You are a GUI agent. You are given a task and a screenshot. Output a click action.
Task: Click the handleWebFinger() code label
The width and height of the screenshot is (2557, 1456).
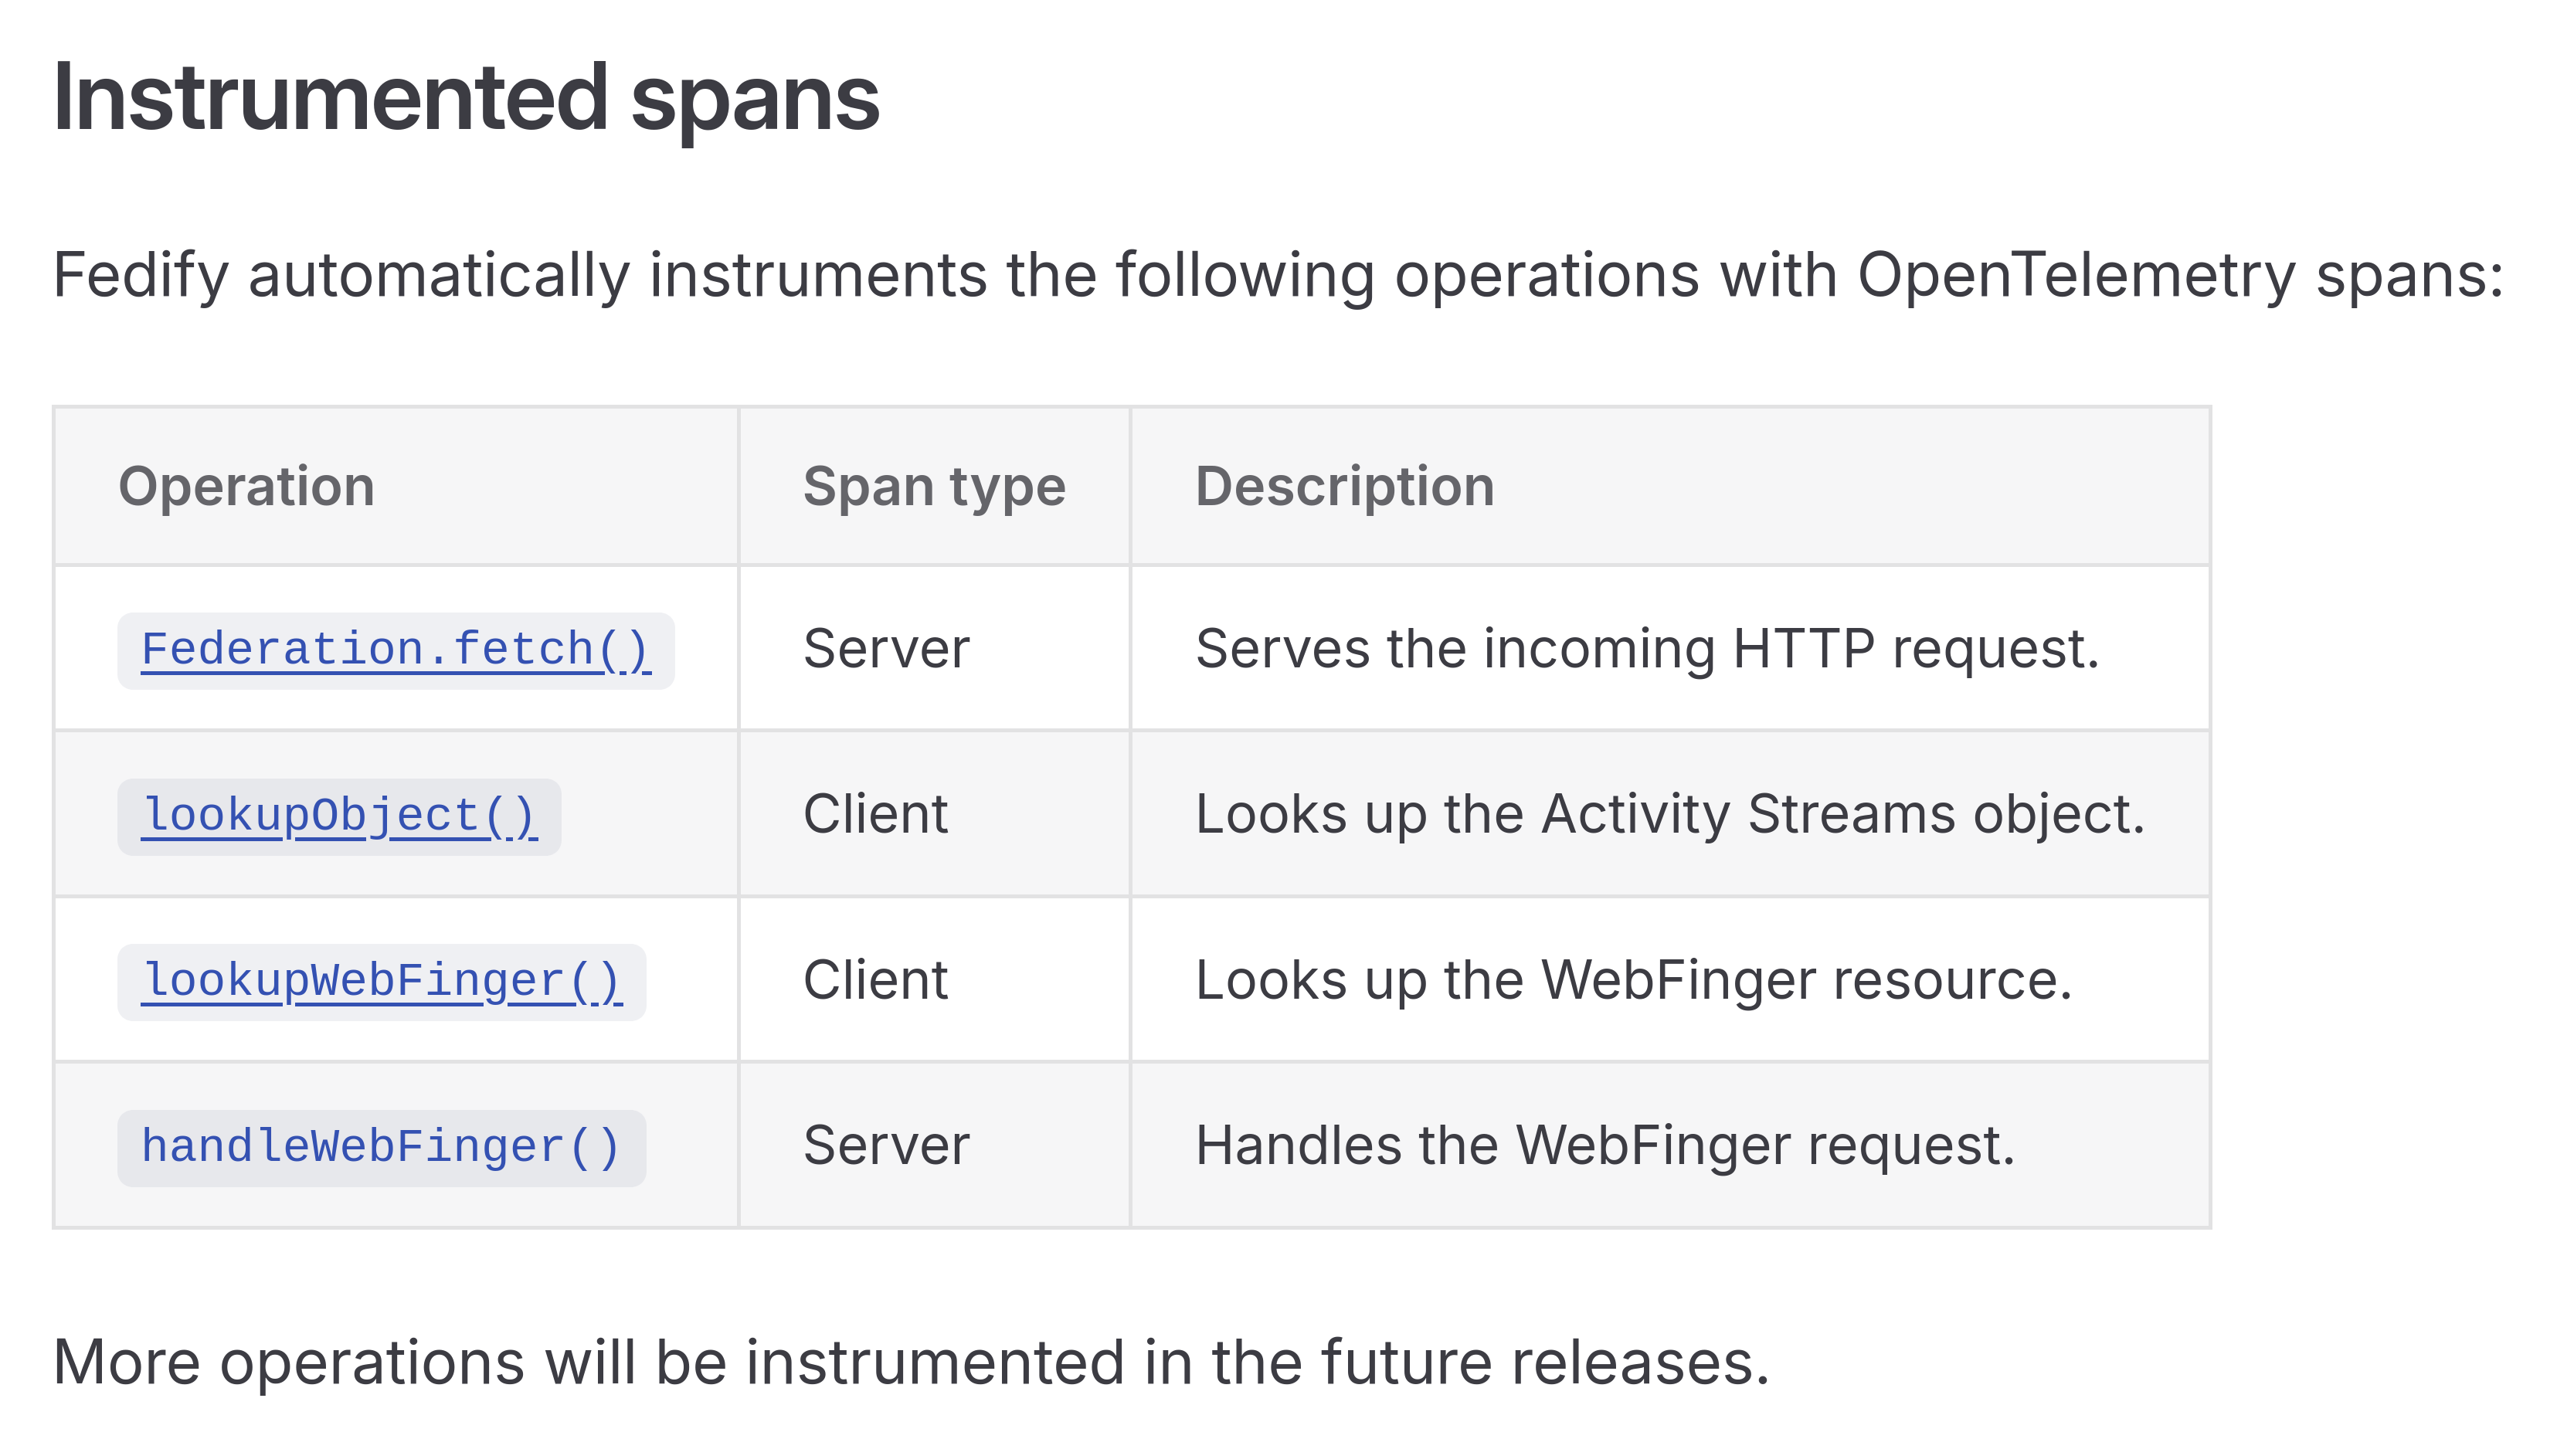pyautogui.click(x=381, y=1147)
